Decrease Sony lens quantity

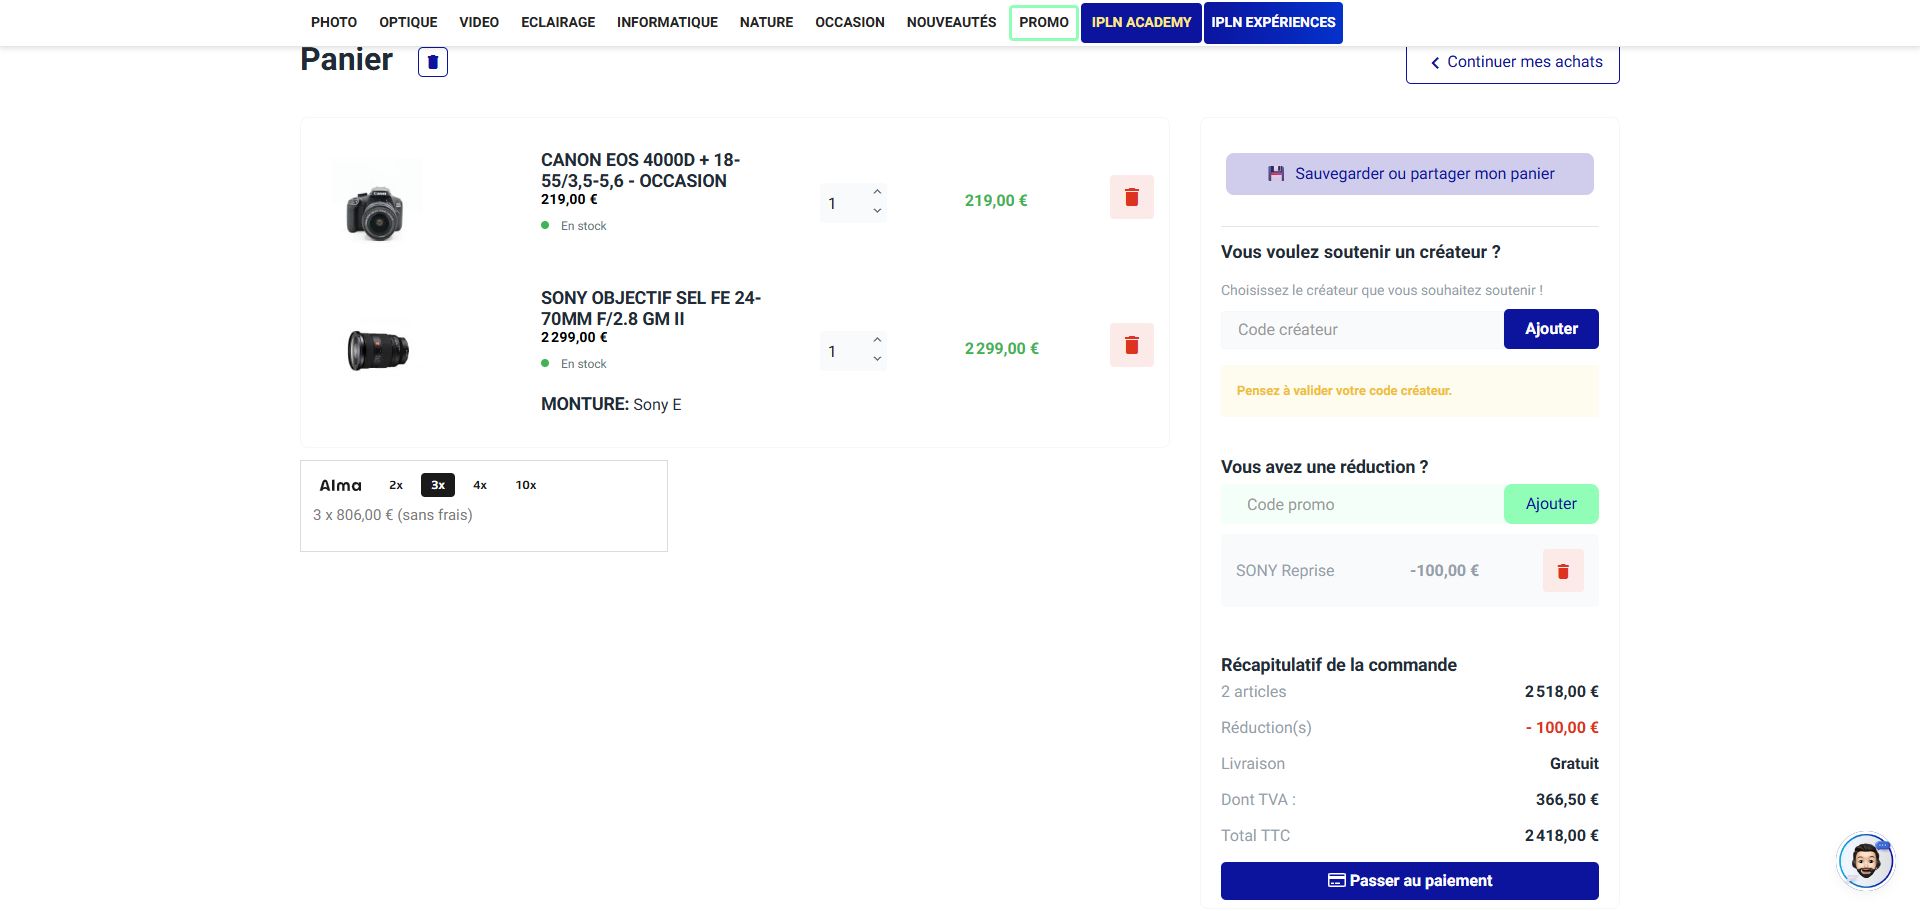click(x=877, y=359)
